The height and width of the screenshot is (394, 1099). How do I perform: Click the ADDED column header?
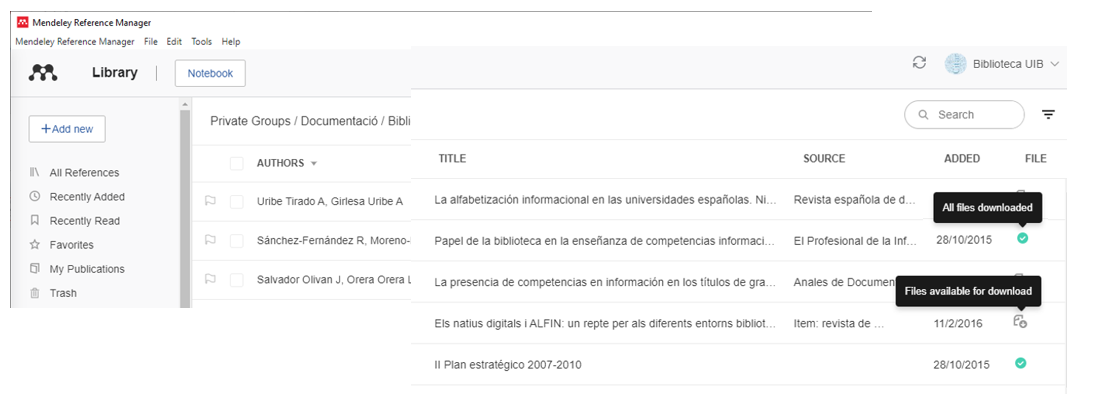pos(962,158)
